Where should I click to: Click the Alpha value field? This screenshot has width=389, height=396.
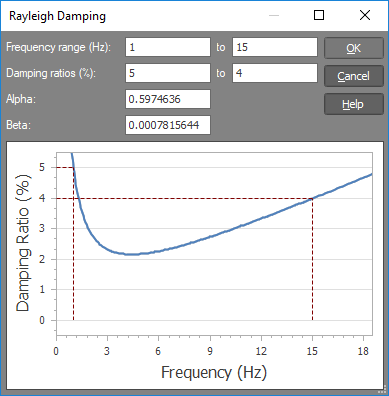(x=168, y=99)
